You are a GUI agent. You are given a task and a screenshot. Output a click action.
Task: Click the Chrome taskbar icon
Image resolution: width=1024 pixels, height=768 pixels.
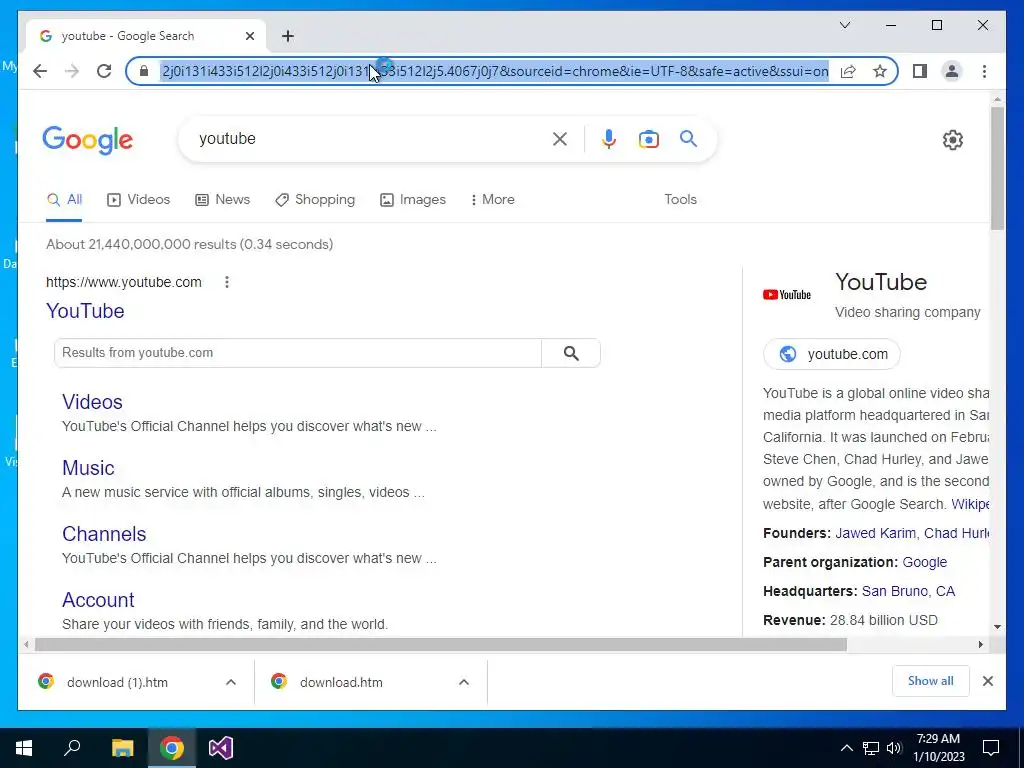pos(172,748)
